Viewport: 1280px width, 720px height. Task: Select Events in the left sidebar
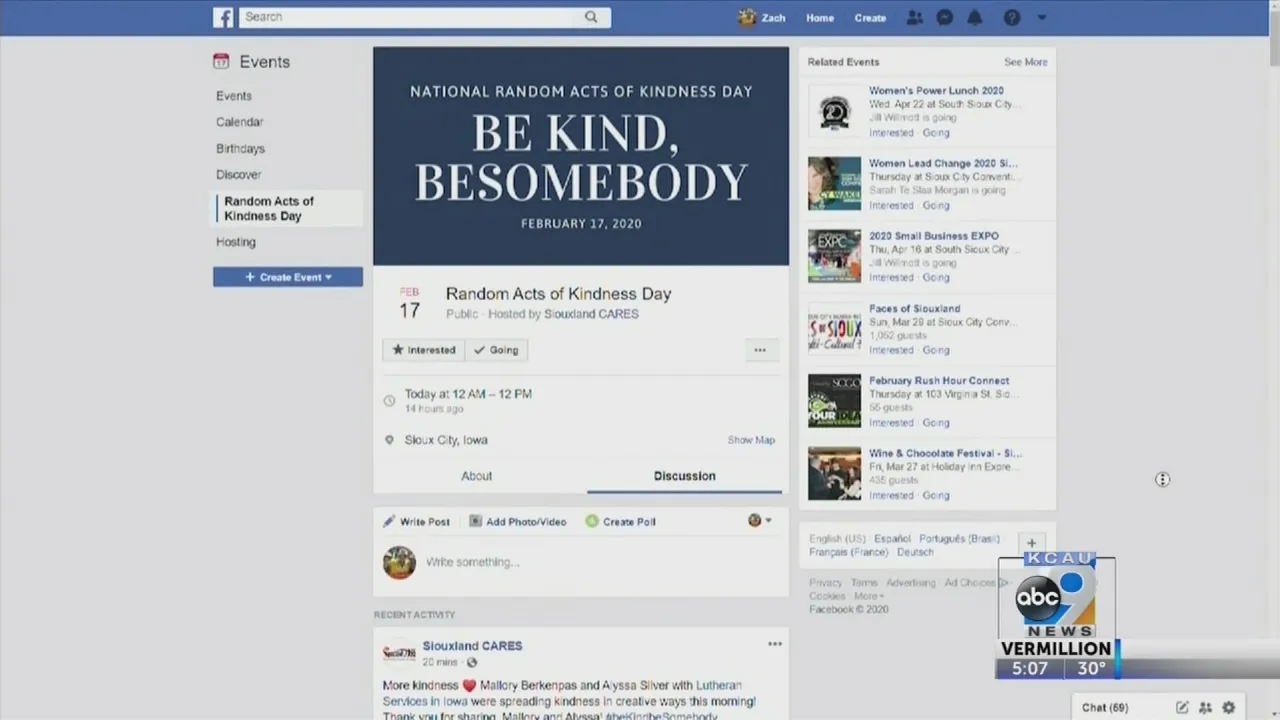pos(234,96)
